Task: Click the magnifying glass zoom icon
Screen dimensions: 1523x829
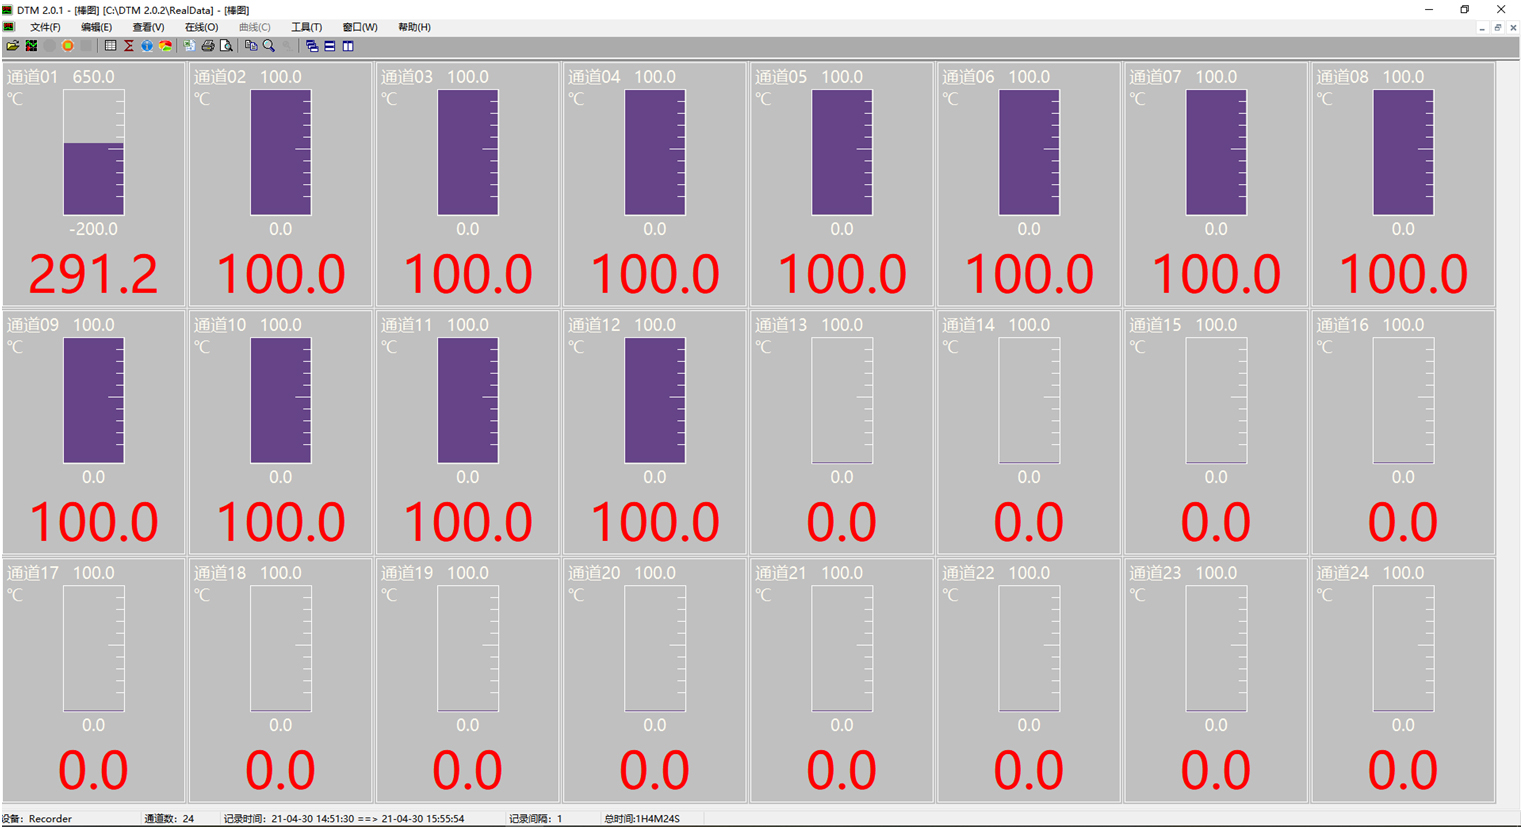Action: pos(269,46)
